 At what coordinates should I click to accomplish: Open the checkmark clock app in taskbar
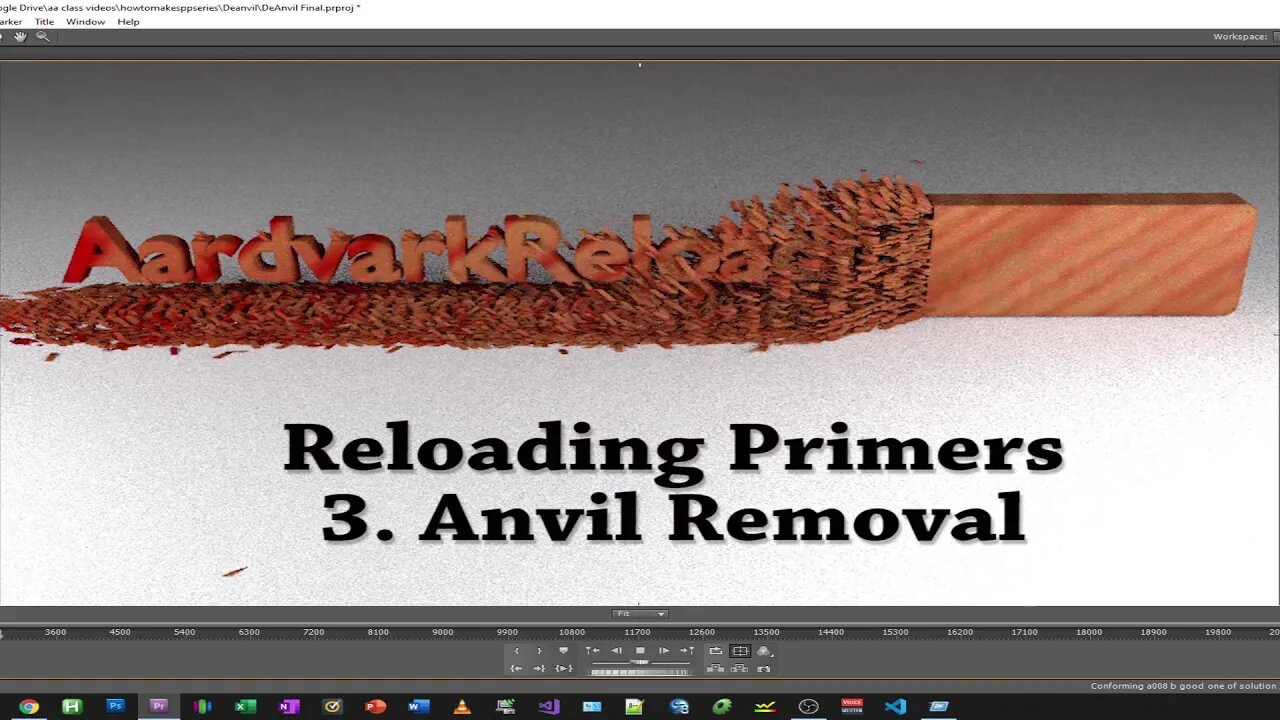coord(332,706)
